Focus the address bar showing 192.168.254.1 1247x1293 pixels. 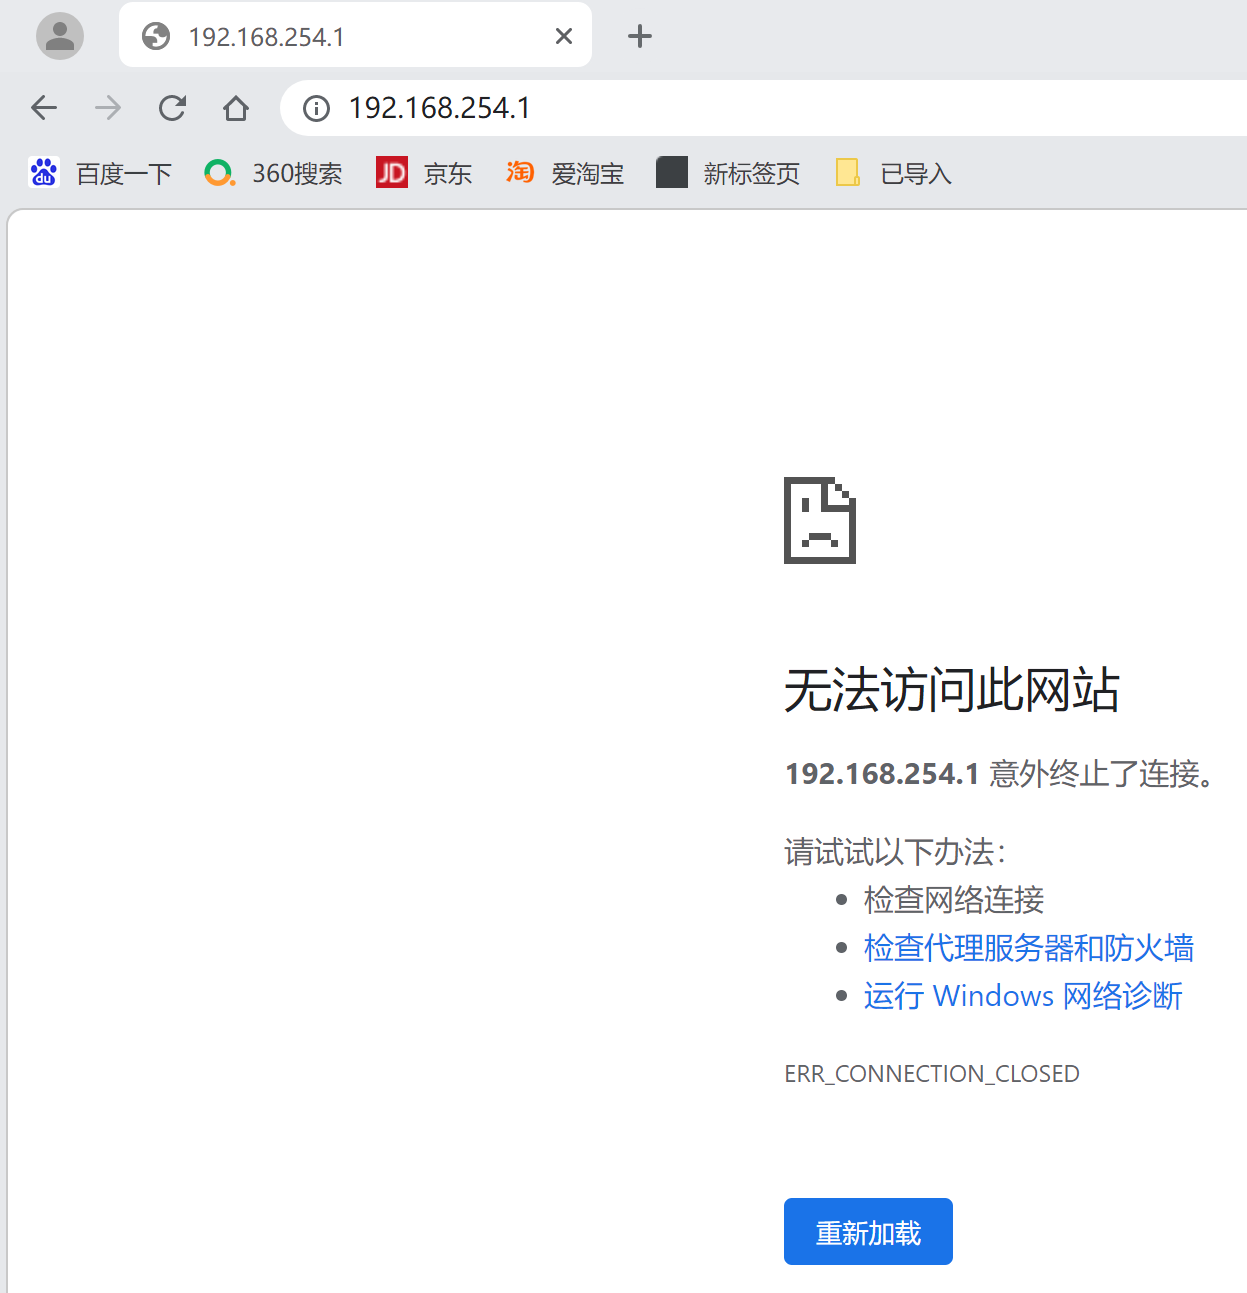coord(700,108)
